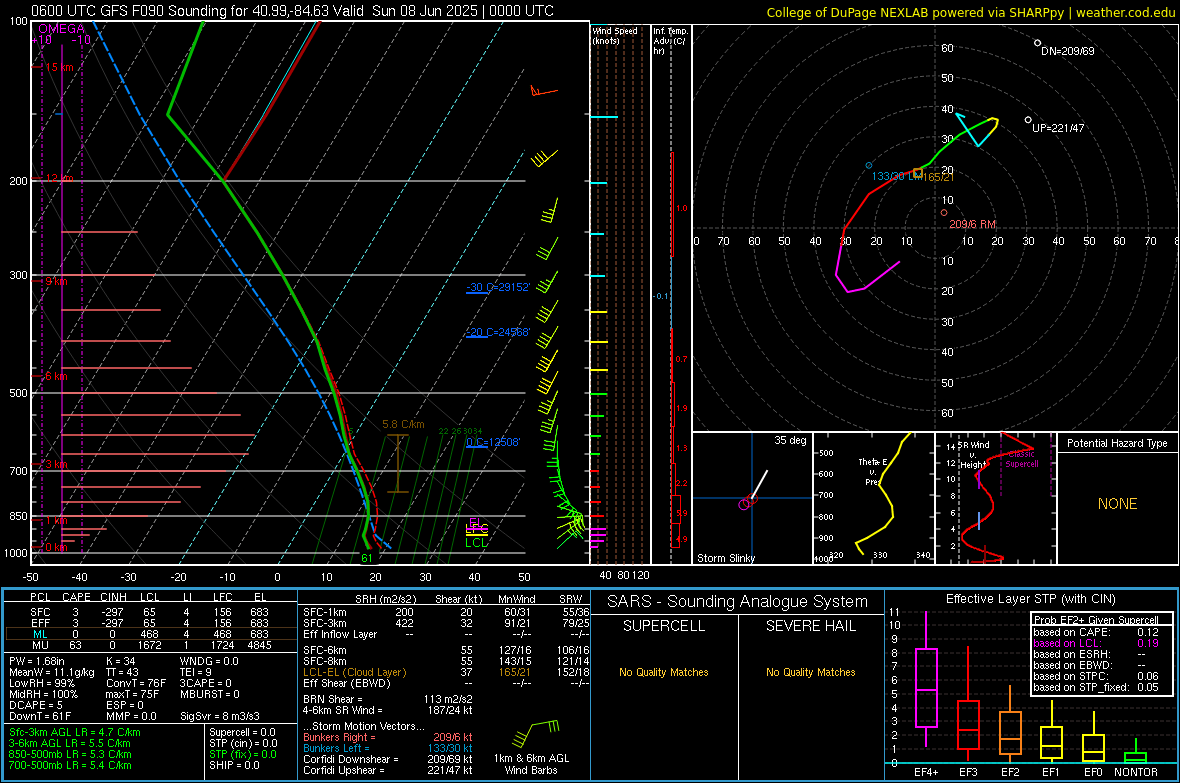The image size is (1180, 783).
Task: Click the Theta-E v. Pres label
Action: click(x=872, y=471)
